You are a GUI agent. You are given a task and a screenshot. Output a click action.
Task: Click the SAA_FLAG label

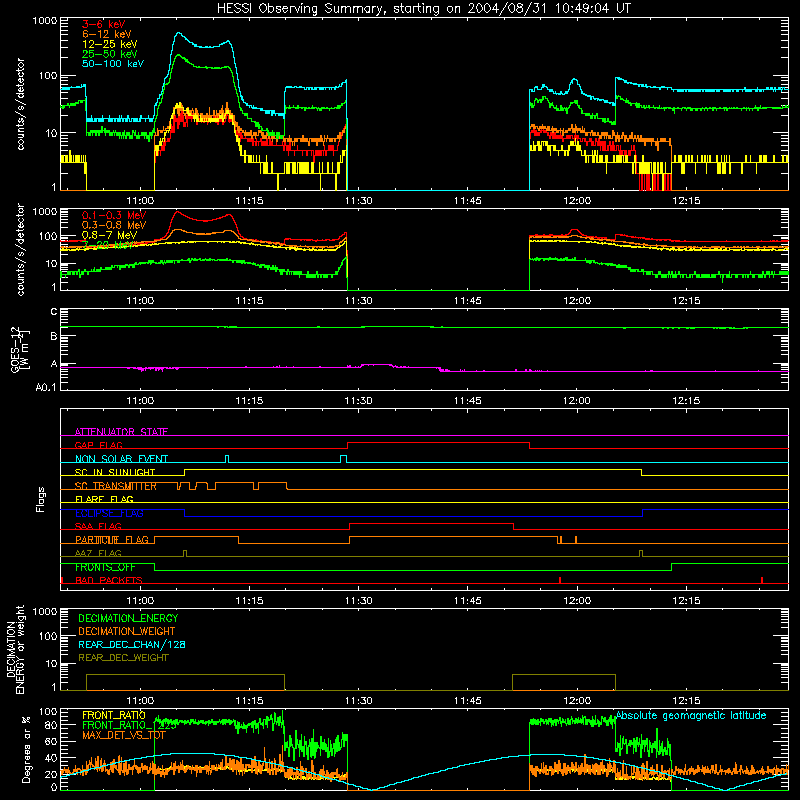tap(98, 526)
